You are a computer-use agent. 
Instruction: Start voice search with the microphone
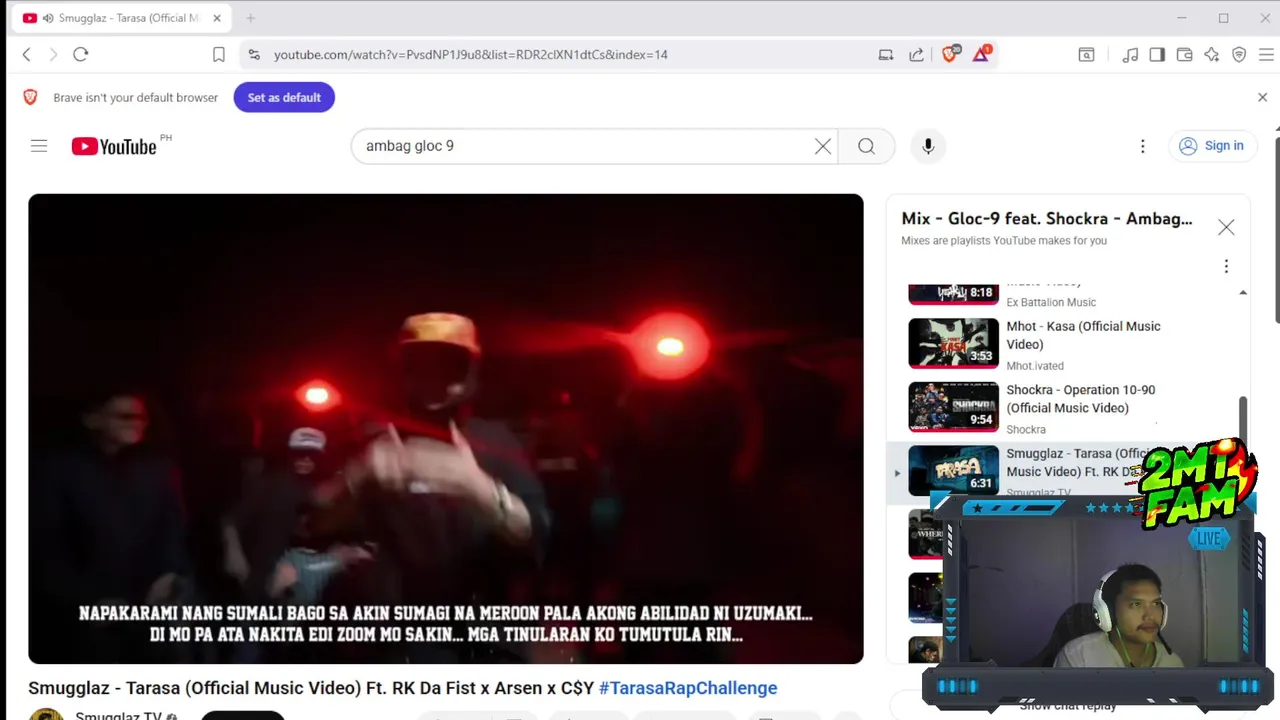(x=928, y=146)
